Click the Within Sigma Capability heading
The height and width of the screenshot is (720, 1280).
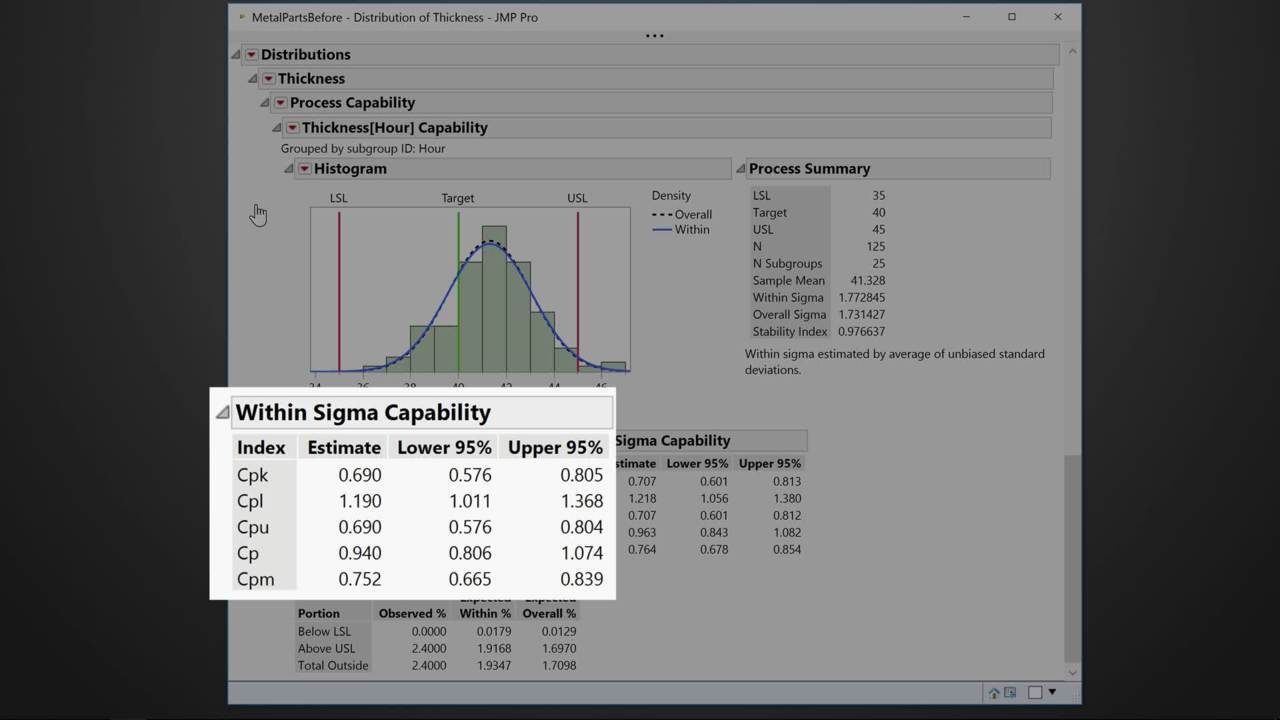coord(363,413)
